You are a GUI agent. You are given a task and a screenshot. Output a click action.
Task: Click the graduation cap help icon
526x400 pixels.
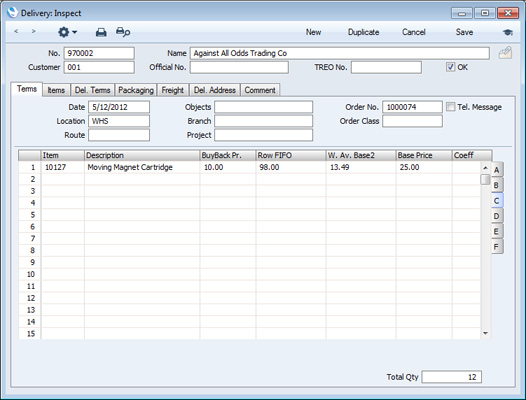pos(508,32)
